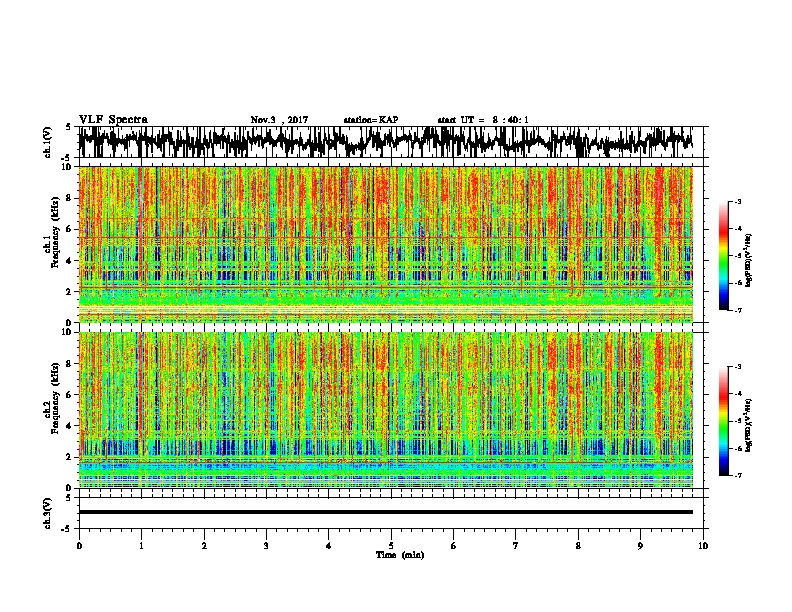792x612 pixels.
Task: Click time axis tick label "3"
Action: (x=266, y=546)
